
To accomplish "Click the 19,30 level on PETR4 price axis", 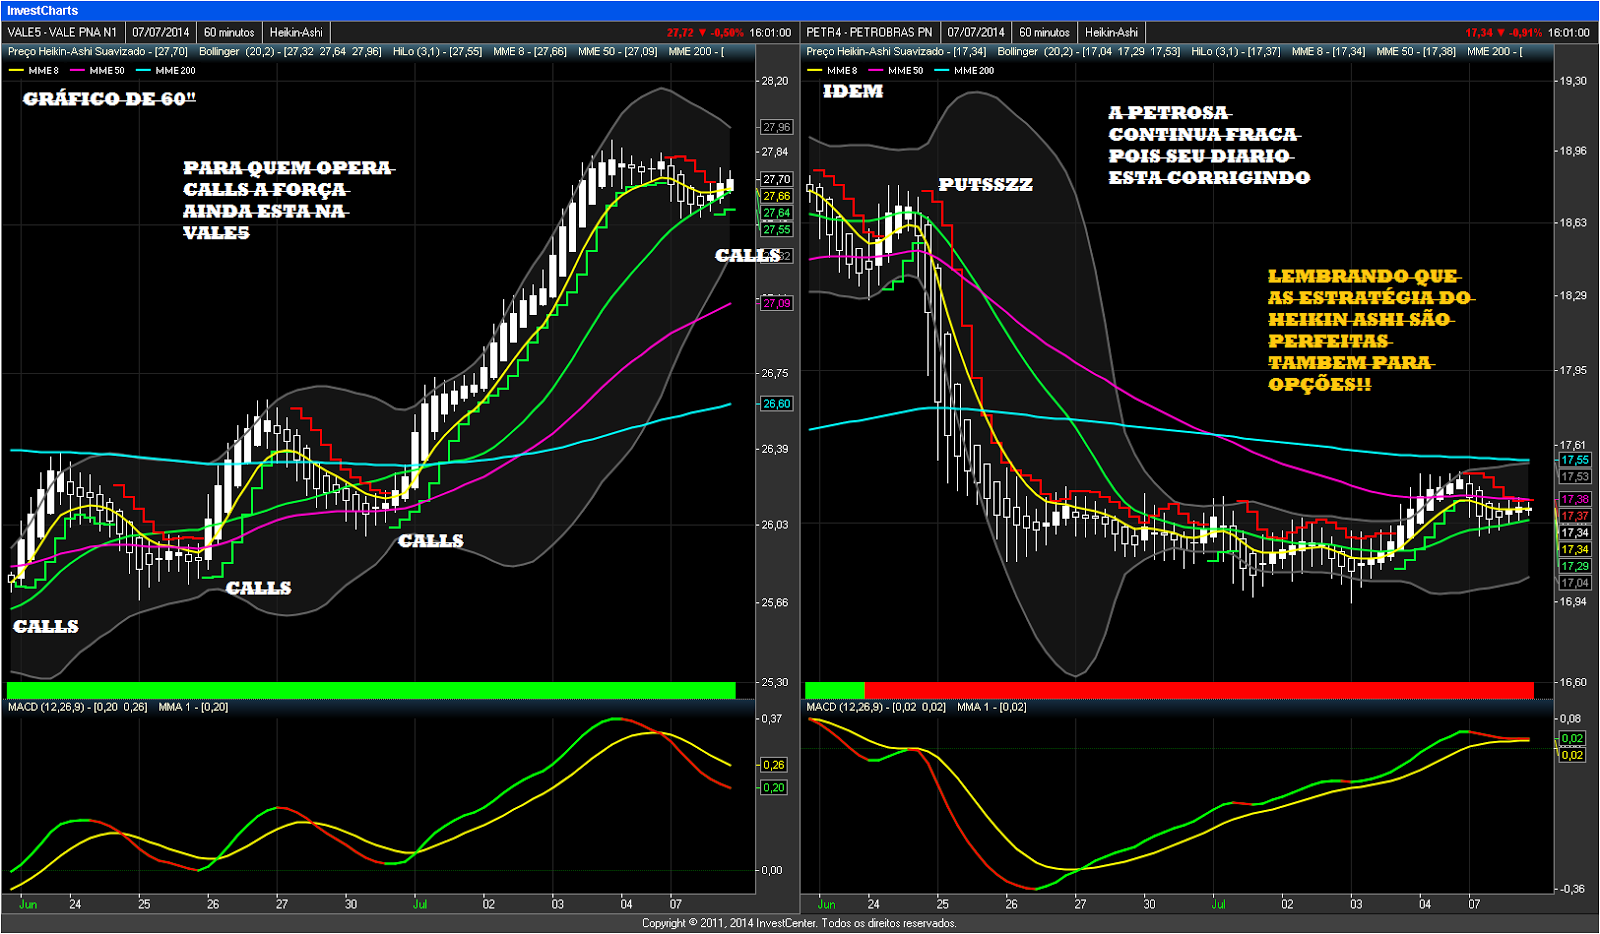I will [1573, 81].
